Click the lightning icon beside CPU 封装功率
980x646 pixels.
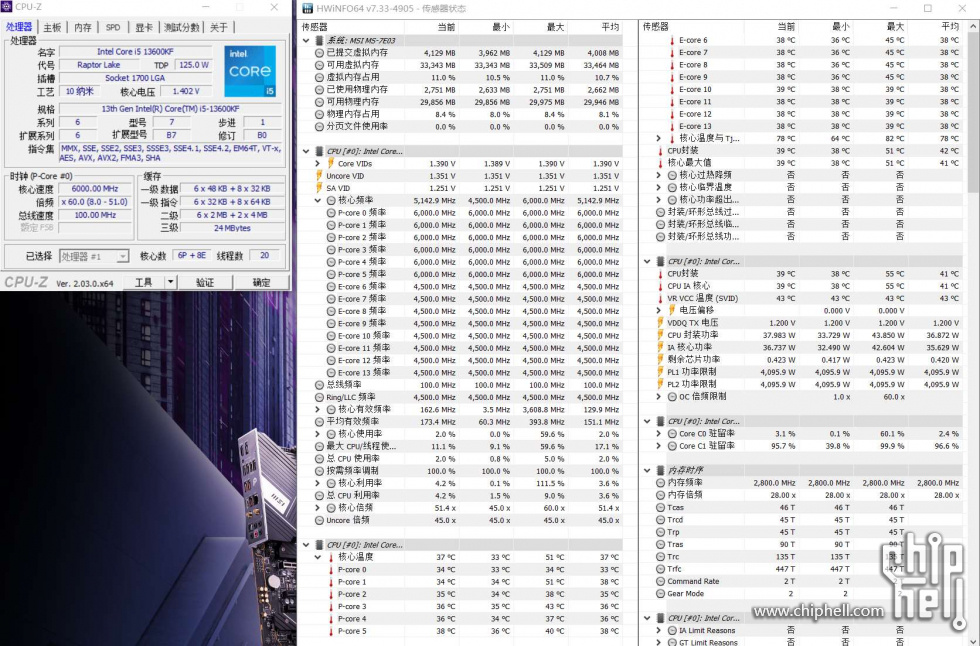[x=661, y=335]
